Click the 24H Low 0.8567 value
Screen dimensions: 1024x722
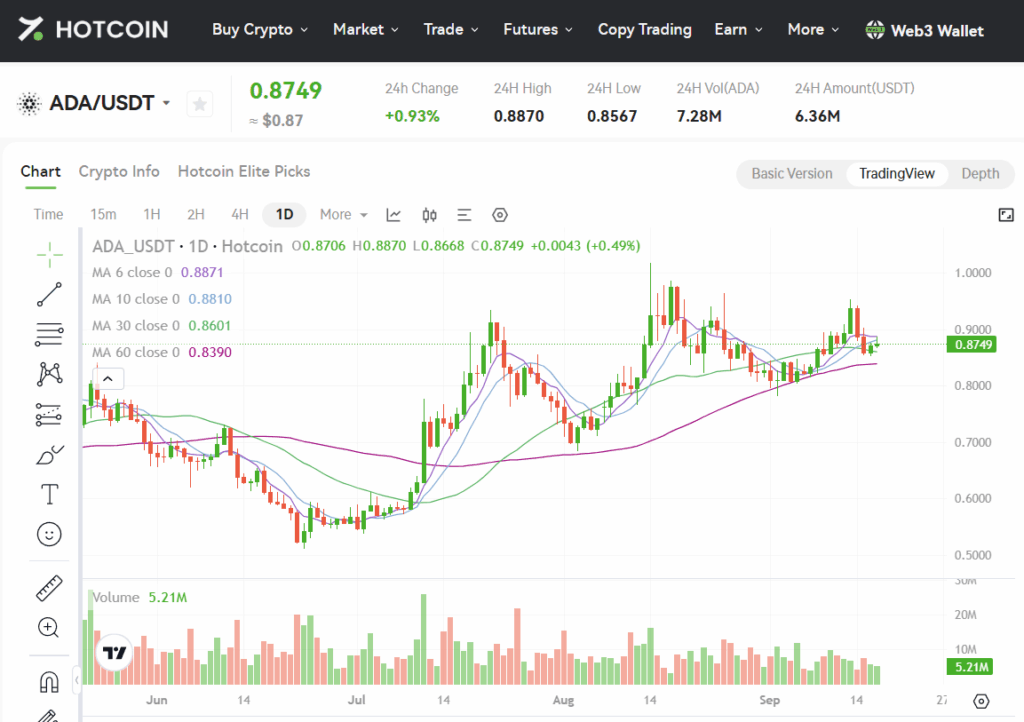(612, 116)
